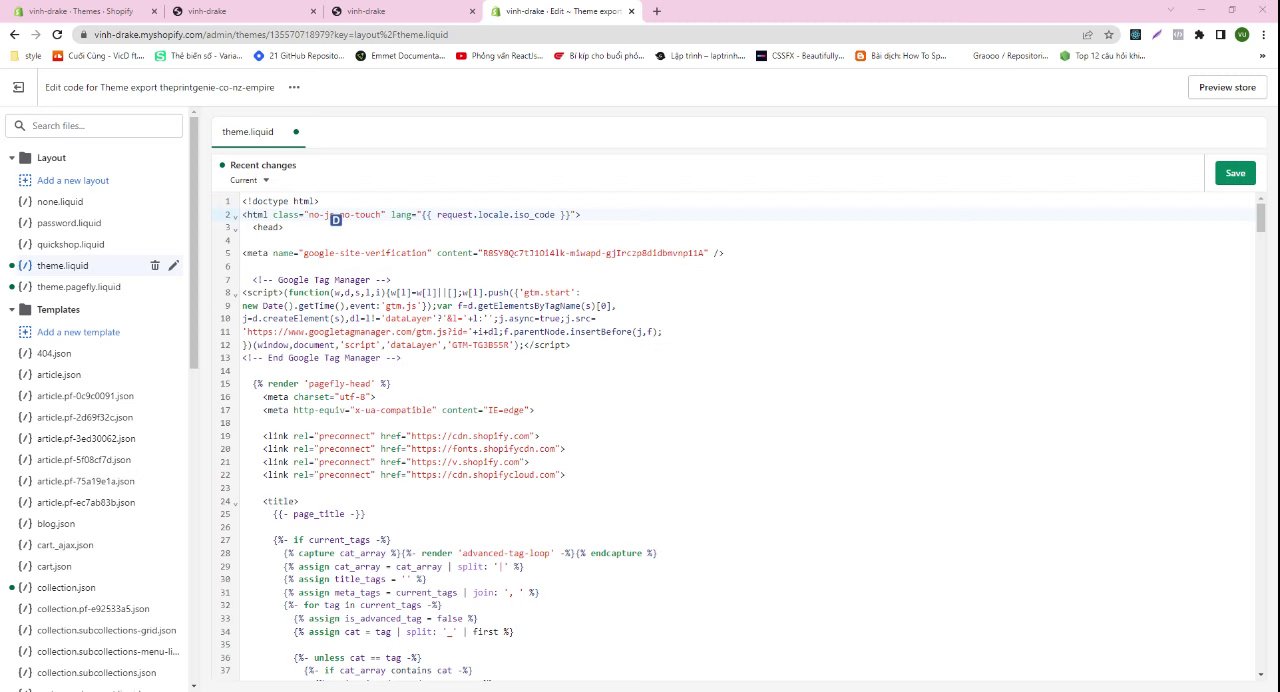Click the file icon next to 404.json
The image size is (1280, 692).
[x=25, y=353]
